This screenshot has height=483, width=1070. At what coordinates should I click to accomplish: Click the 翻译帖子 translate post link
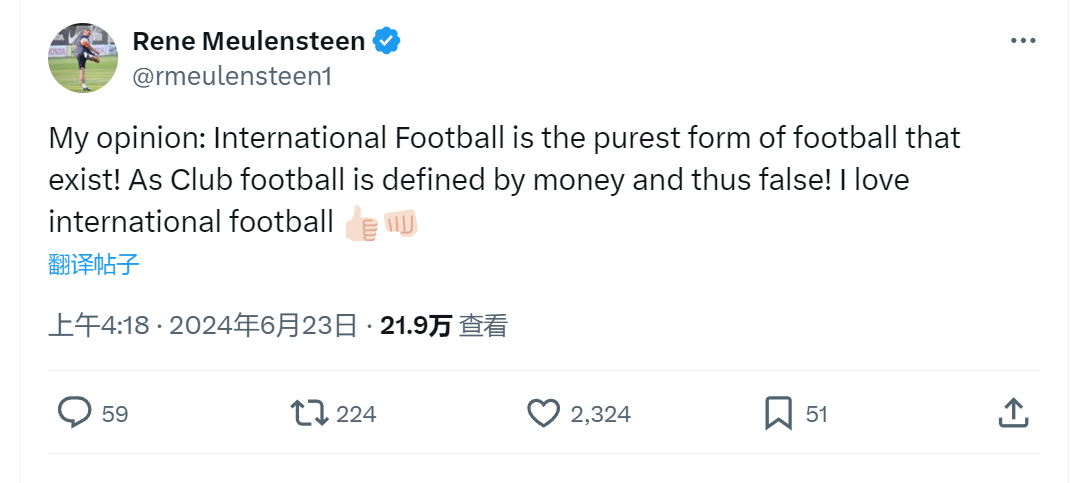point(93,265)
